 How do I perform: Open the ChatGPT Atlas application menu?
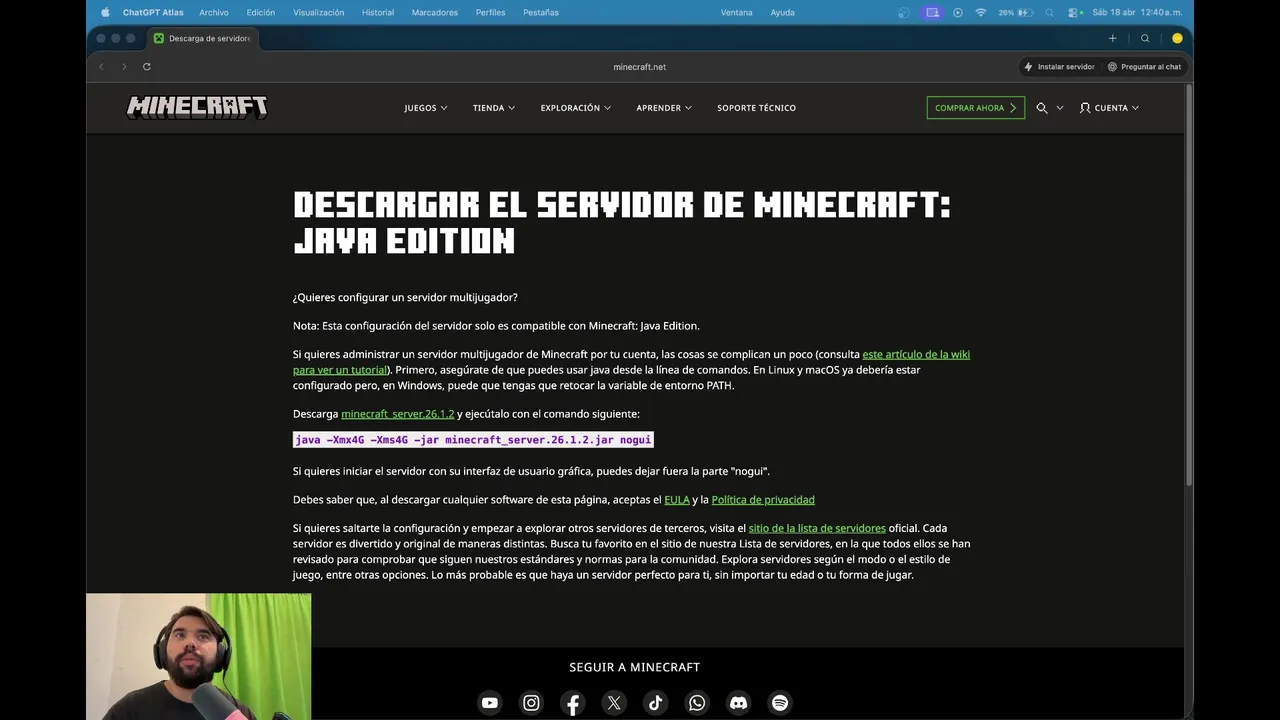(x=153, y=12)
